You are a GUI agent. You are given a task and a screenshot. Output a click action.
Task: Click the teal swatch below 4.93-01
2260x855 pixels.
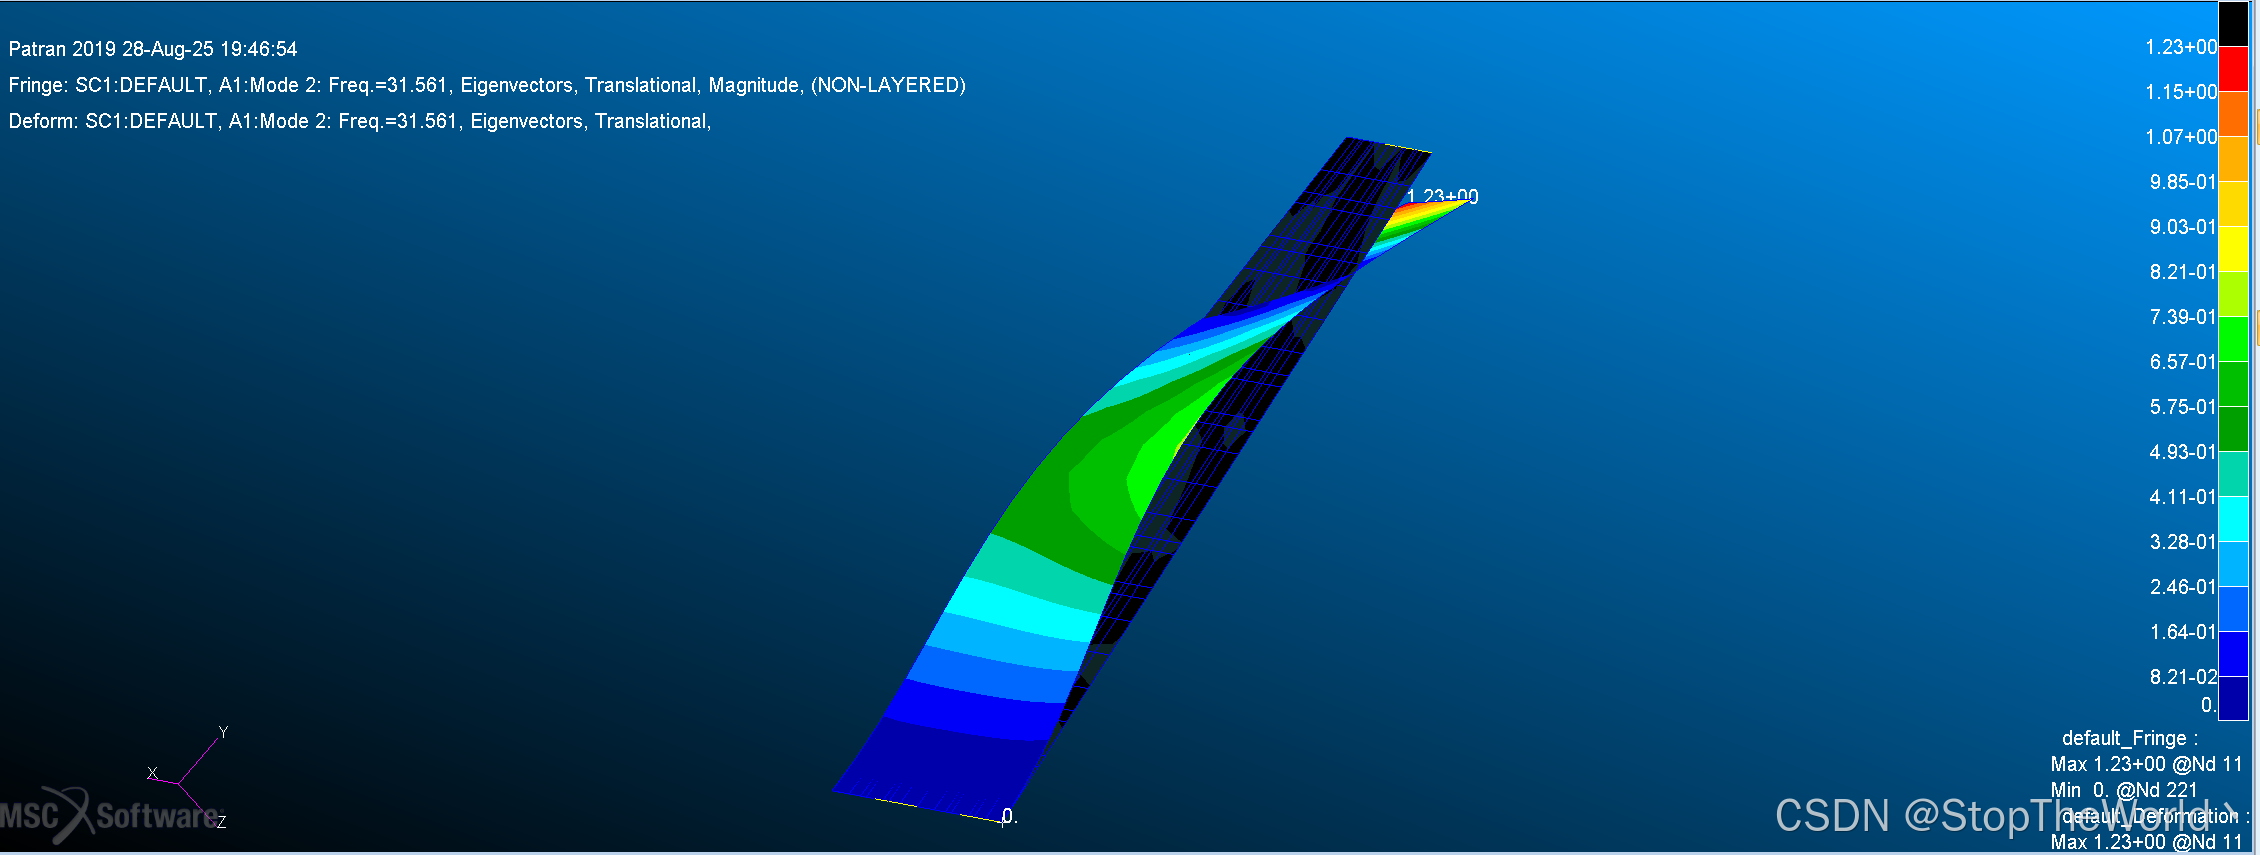coord(2233,474)
